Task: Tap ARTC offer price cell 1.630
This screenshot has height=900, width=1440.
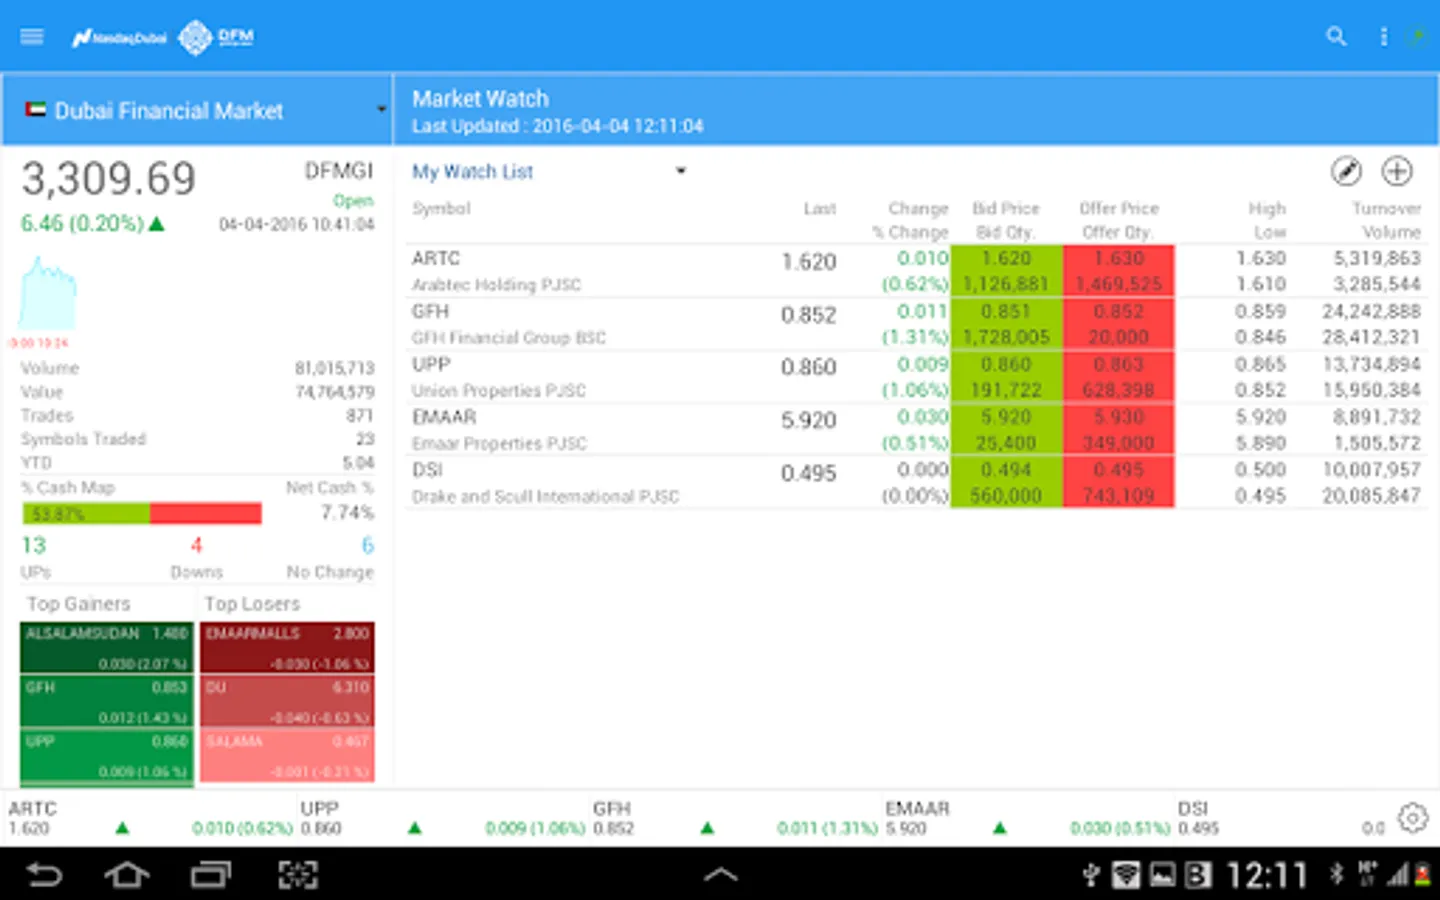Action: pyautogui.click(x=1119, y=258)
